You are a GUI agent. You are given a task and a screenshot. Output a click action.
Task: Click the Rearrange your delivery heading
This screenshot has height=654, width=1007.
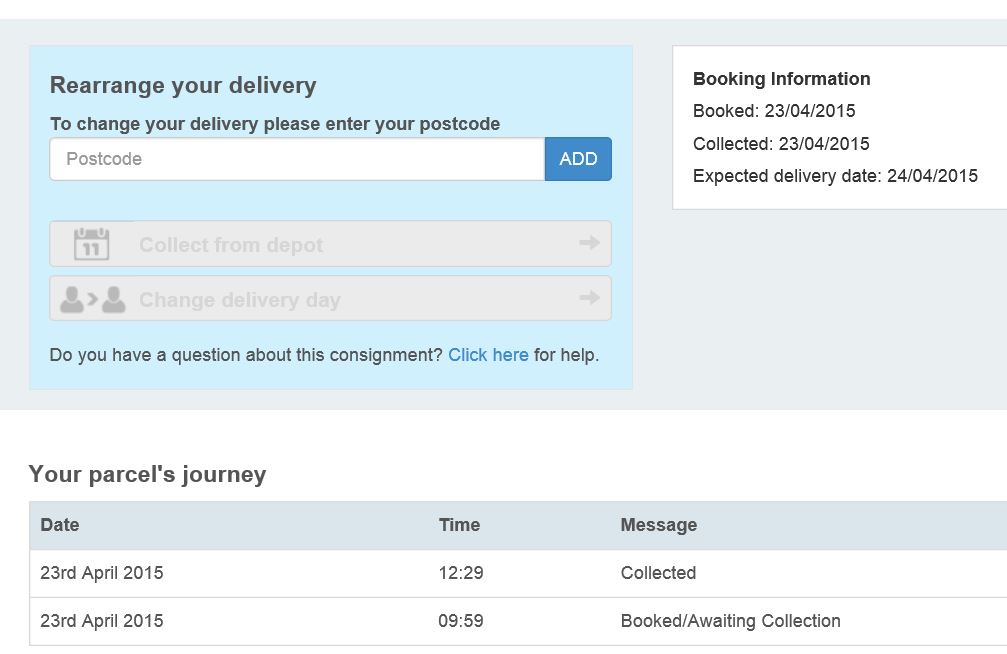click(183, 85)
